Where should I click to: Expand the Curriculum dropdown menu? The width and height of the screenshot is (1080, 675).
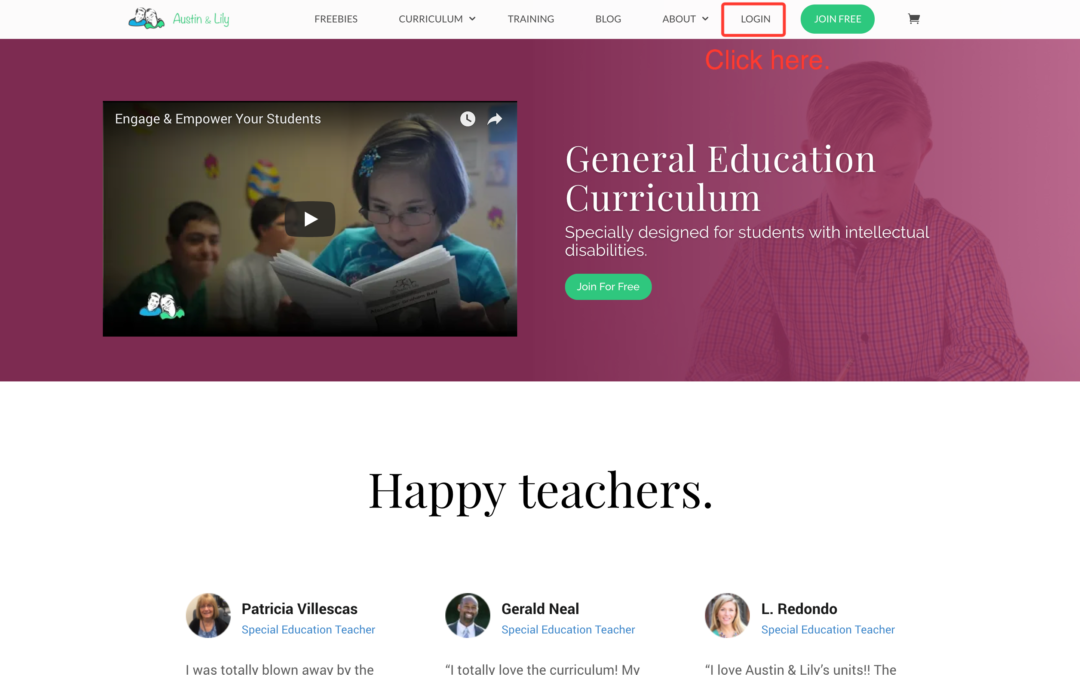coord(437,19)
